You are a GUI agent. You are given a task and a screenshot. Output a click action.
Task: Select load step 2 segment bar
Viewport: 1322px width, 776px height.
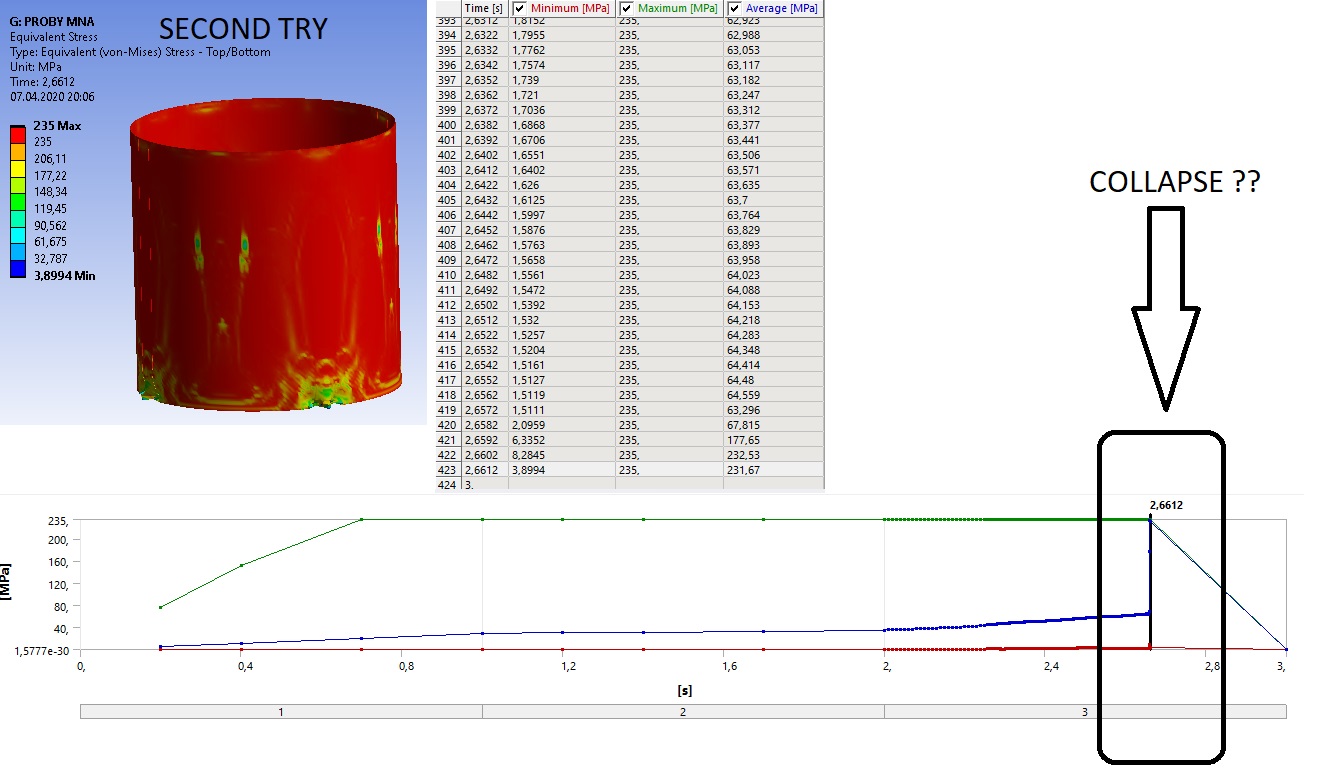682,713
